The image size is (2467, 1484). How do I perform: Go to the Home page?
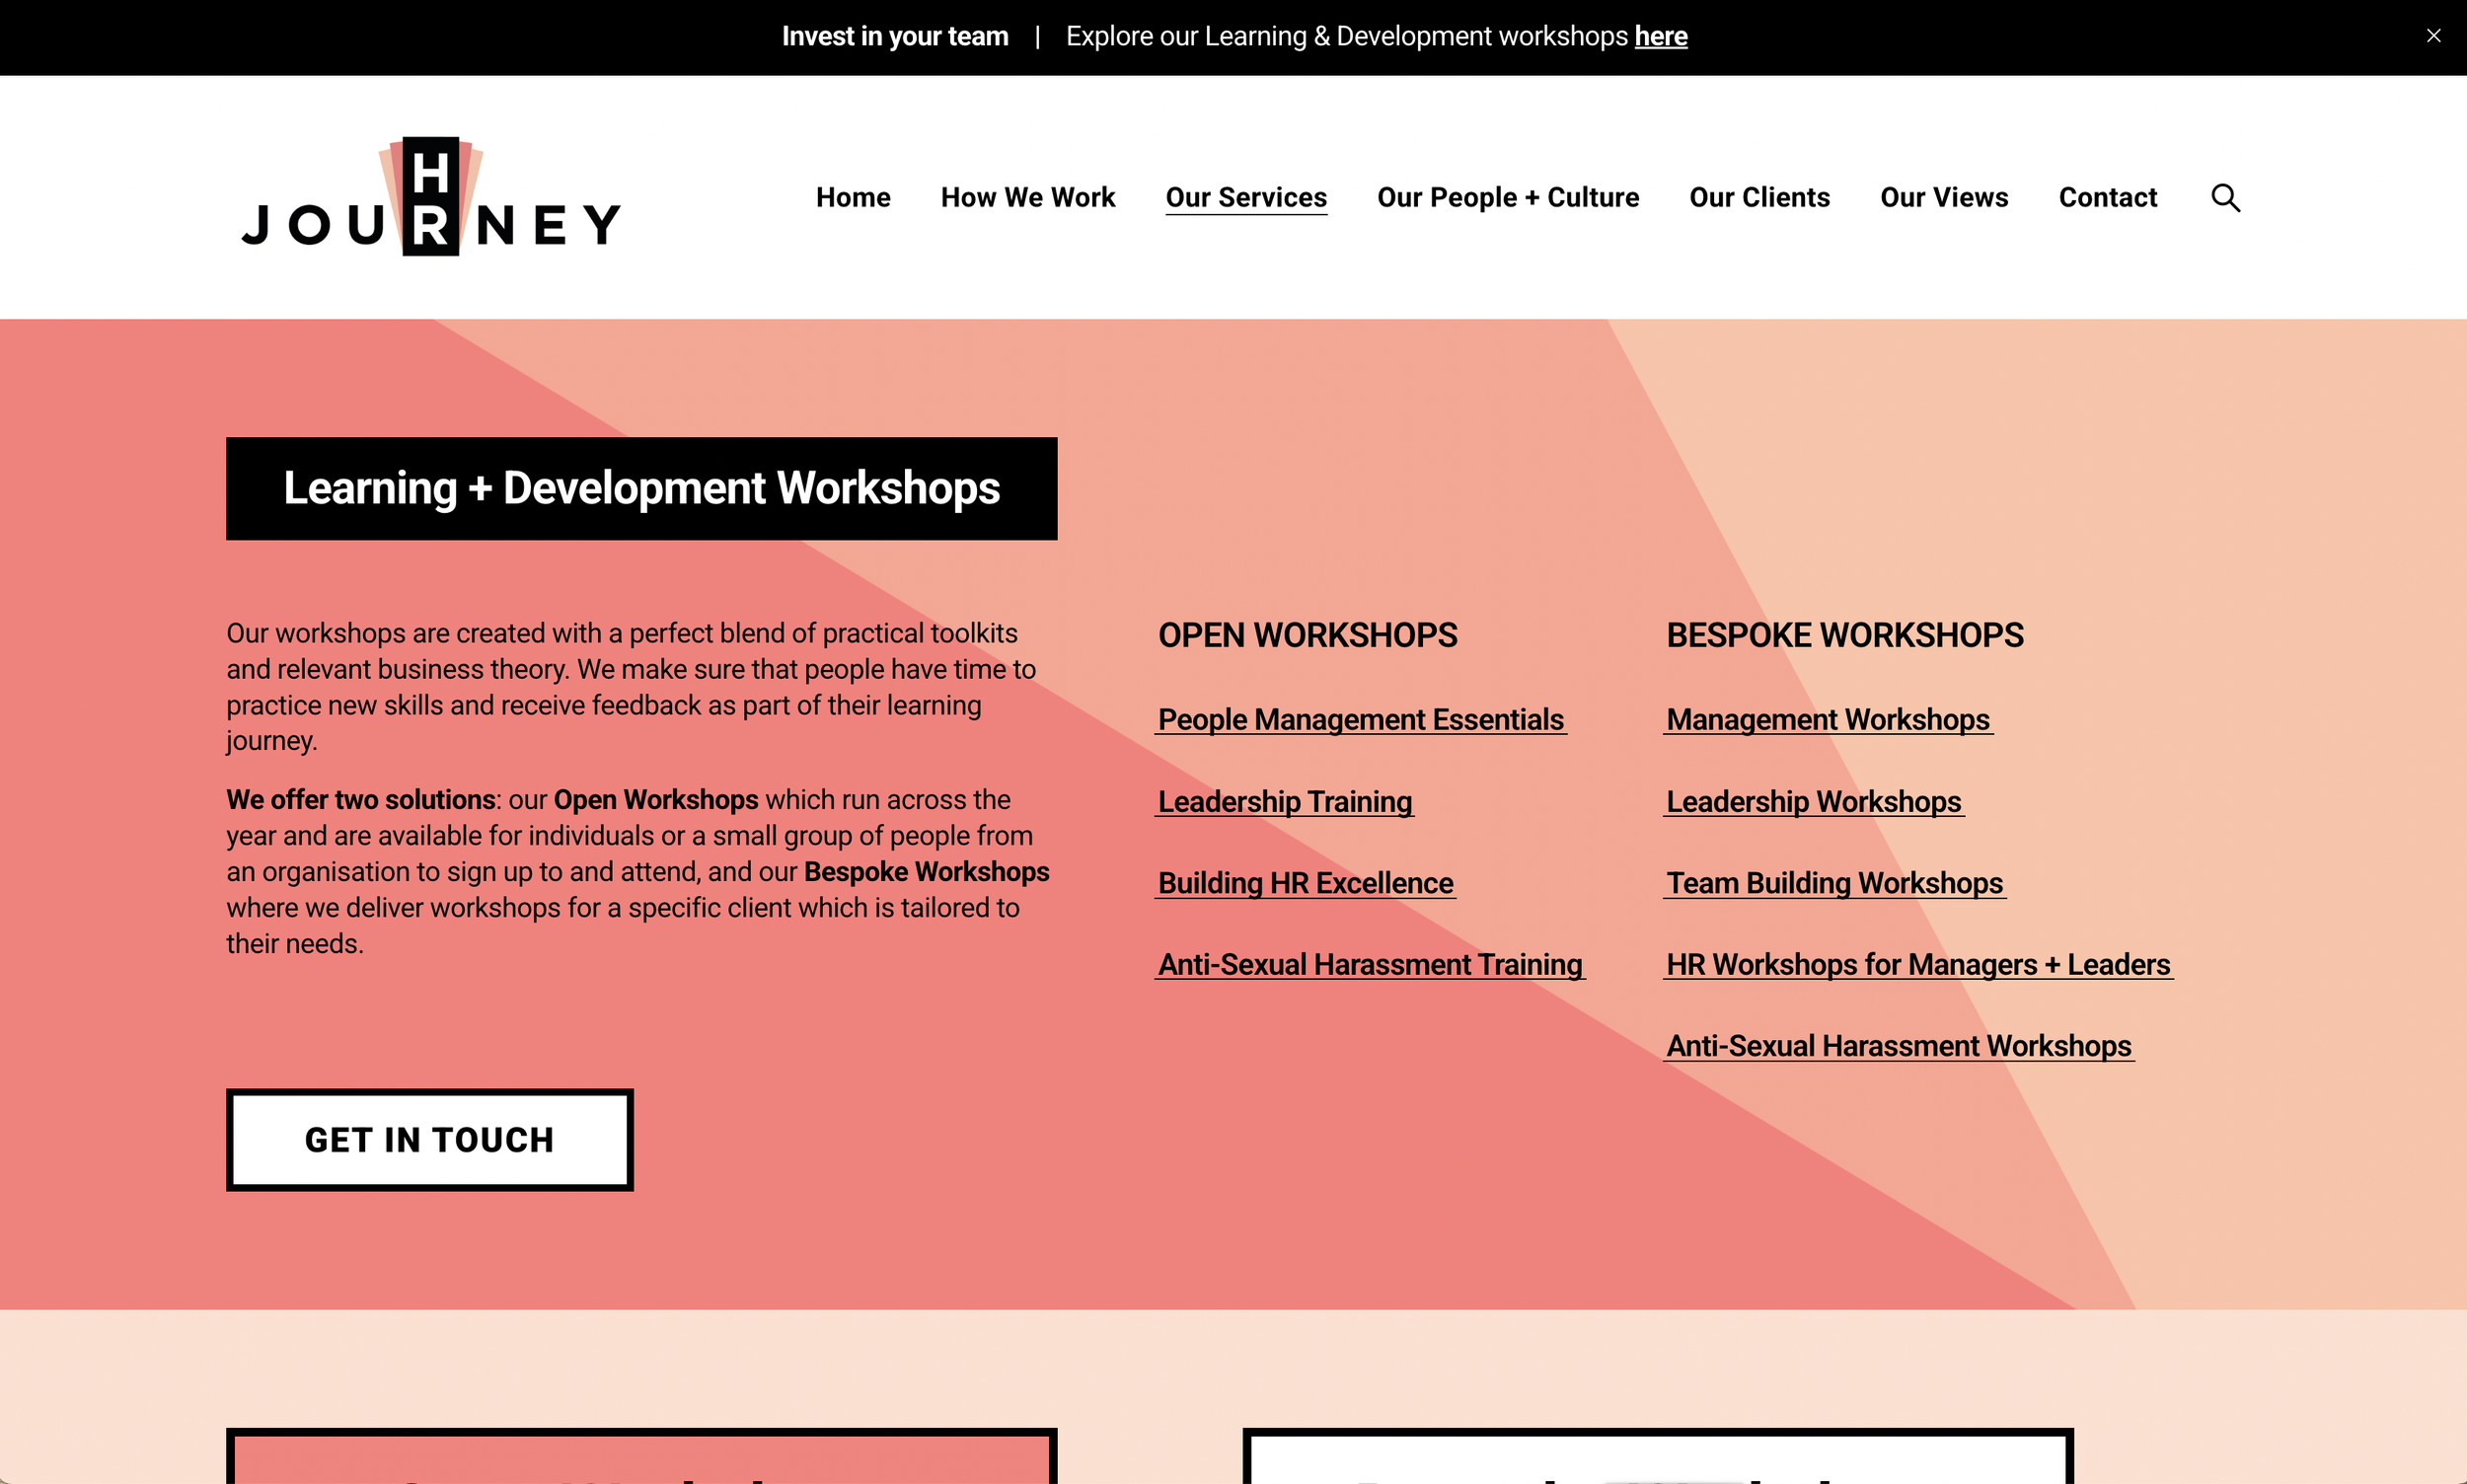pos(852,198)
